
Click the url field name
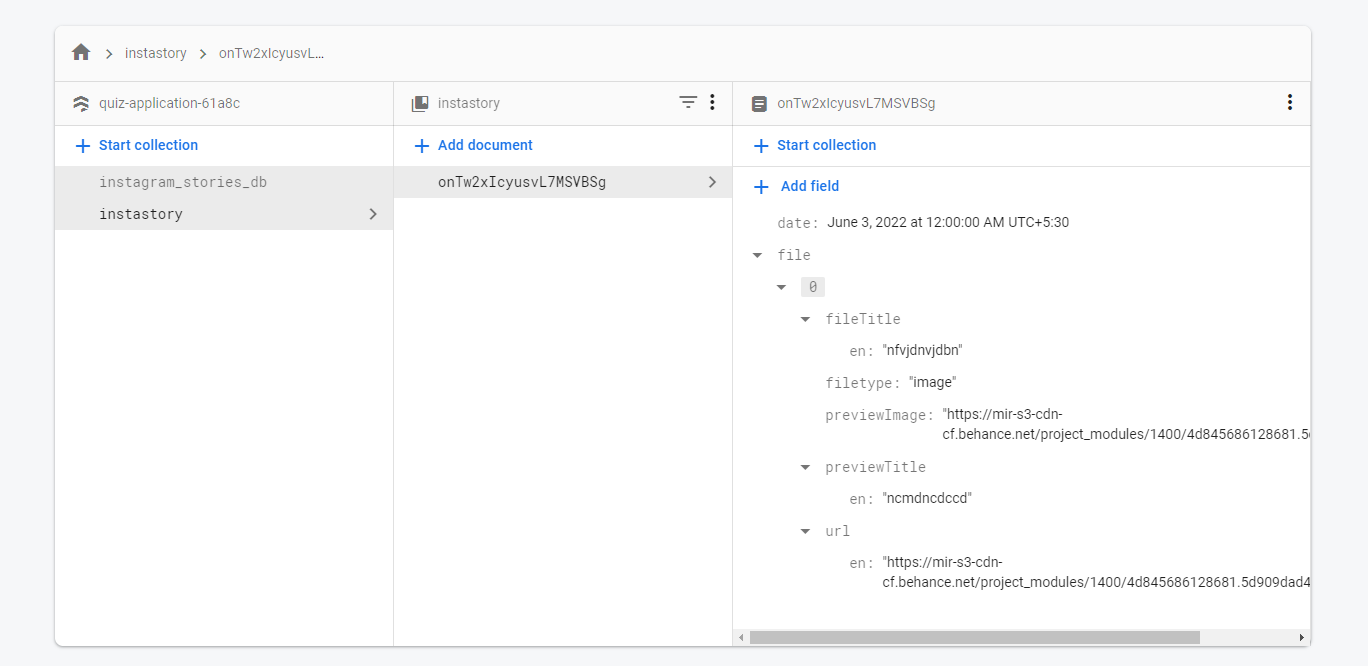point(837,531)
